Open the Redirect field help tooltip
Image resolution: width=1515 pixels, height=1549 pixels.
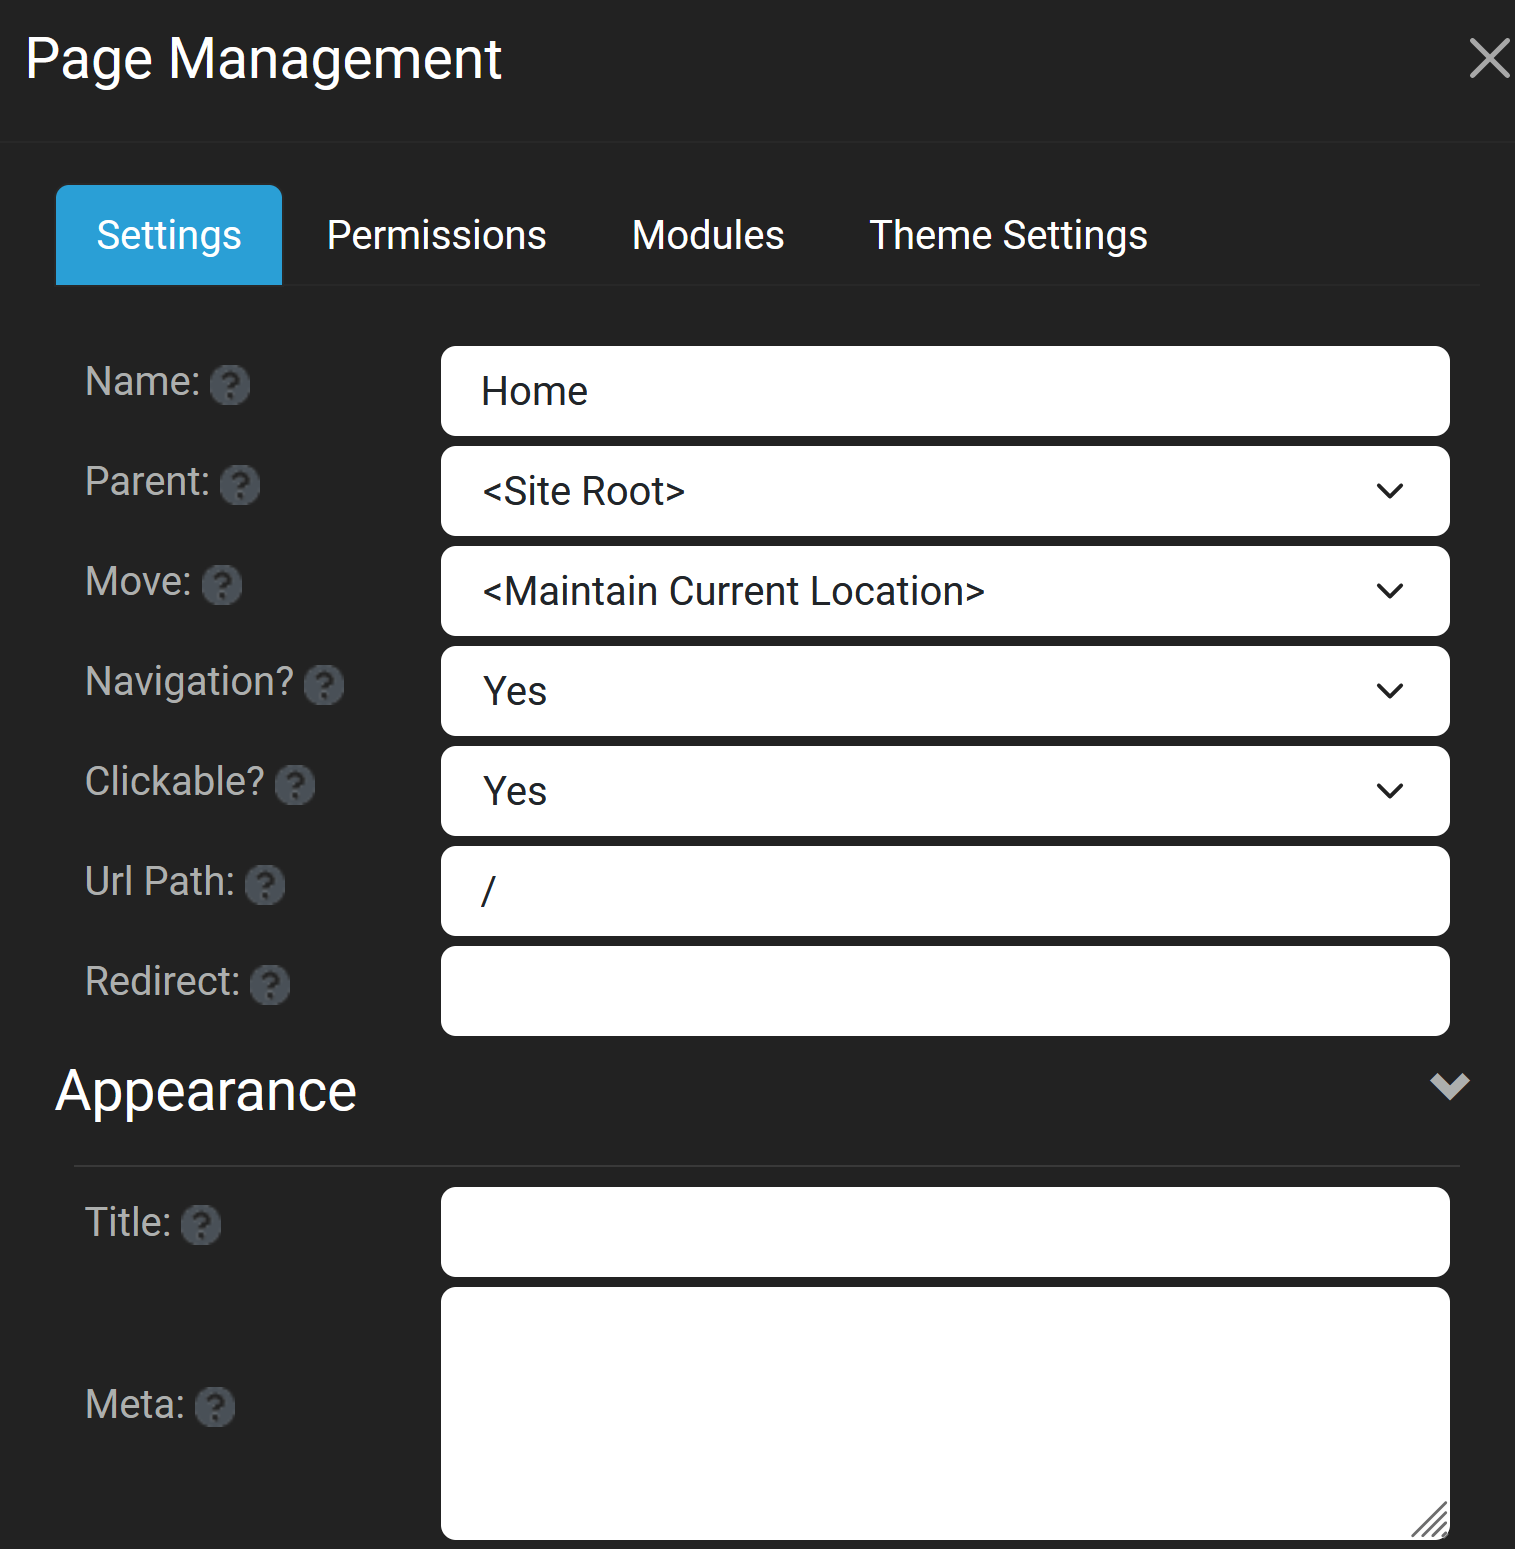[270, 986]
